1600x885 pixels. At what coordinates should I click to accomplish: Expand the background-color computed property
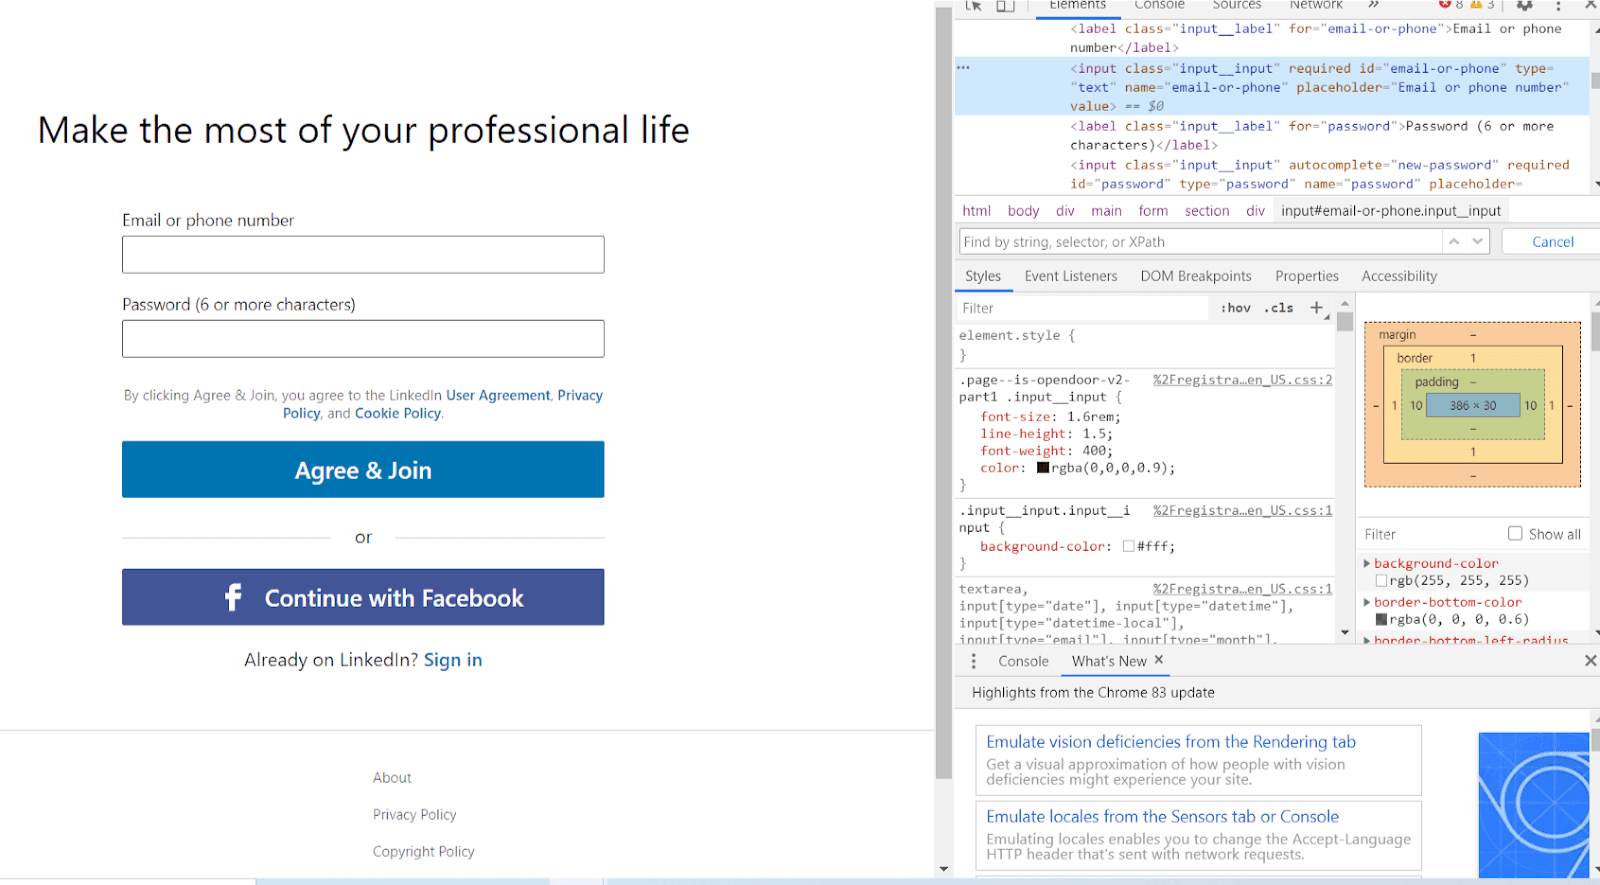point(1367,564)
